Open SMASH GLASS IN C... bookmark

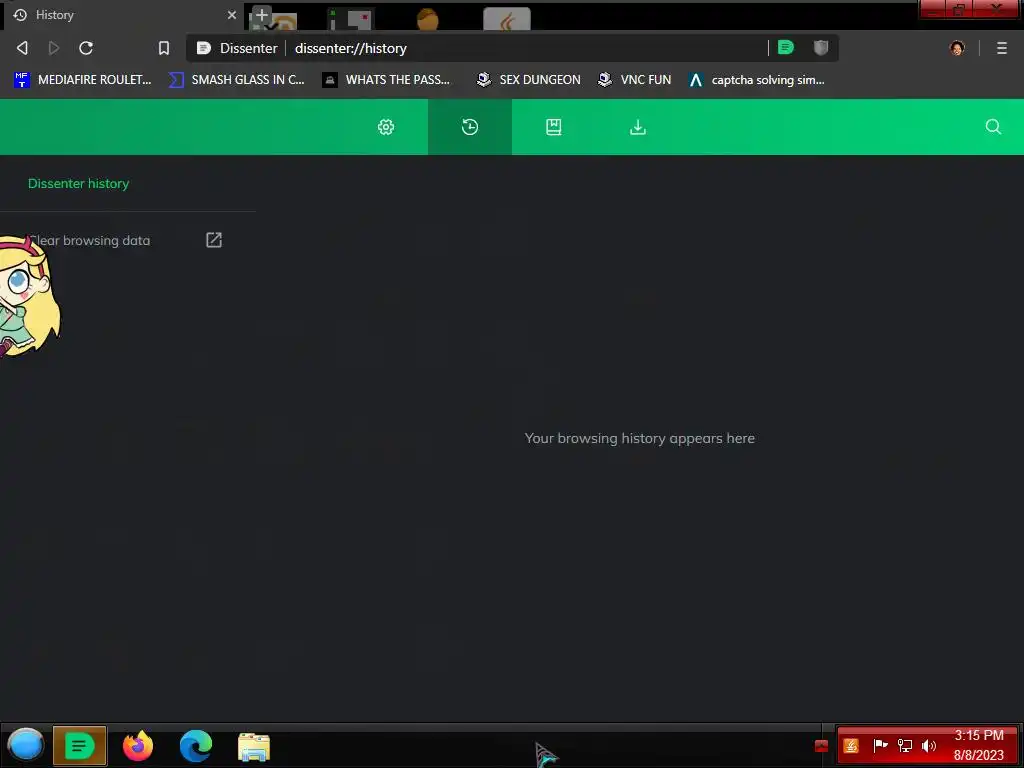coord(236,80)
